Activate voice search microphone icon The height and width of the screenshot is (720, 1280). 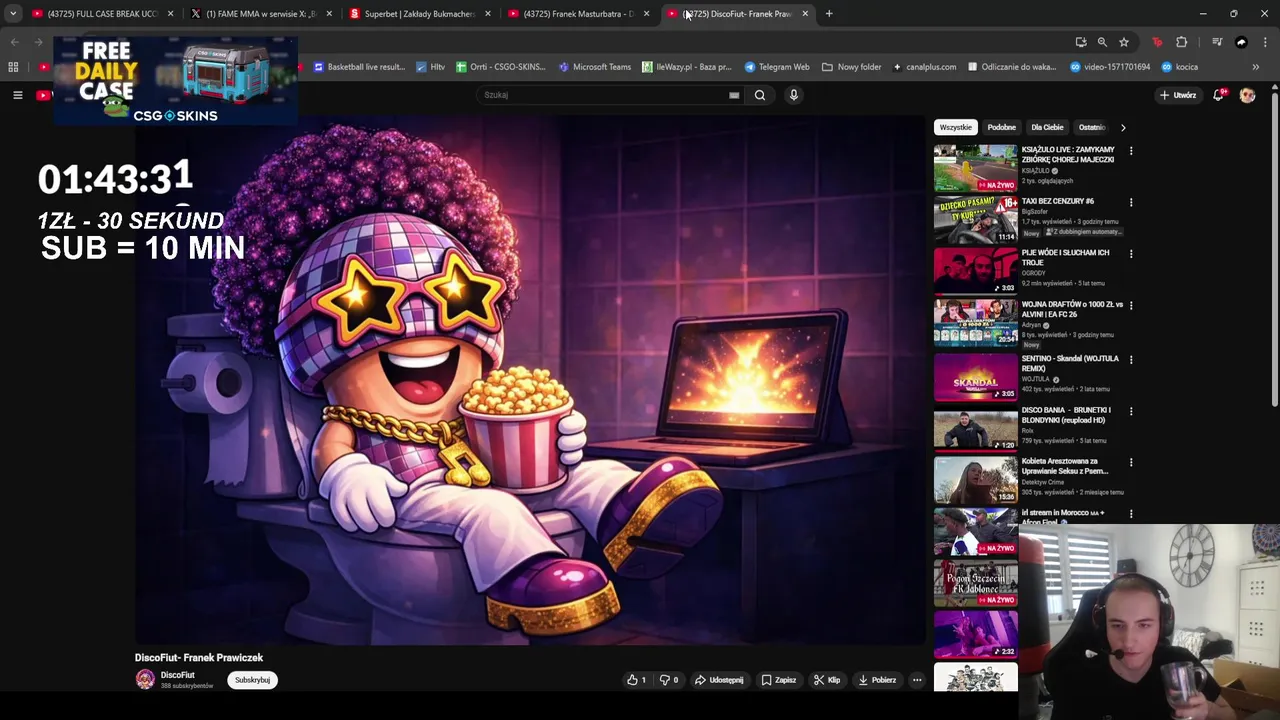[x=794, y=95]
